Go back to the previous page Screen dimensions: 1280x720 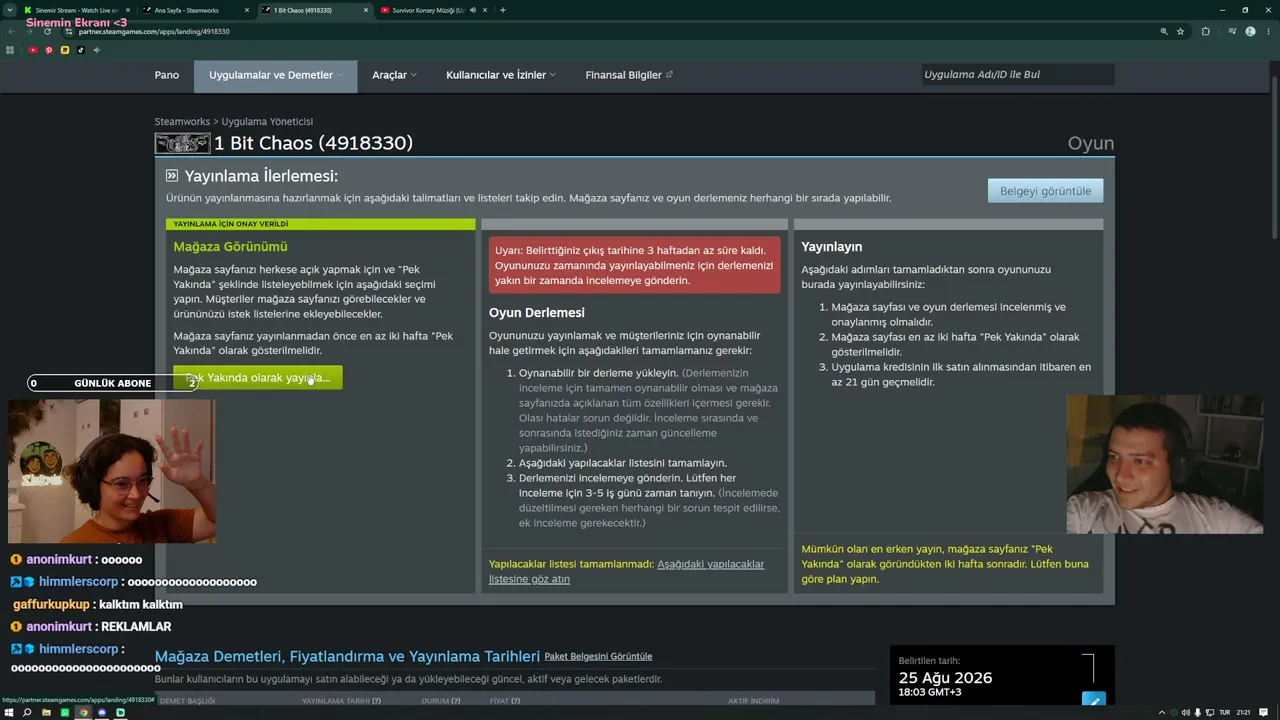pyautogui.click(x=11, y=31)
